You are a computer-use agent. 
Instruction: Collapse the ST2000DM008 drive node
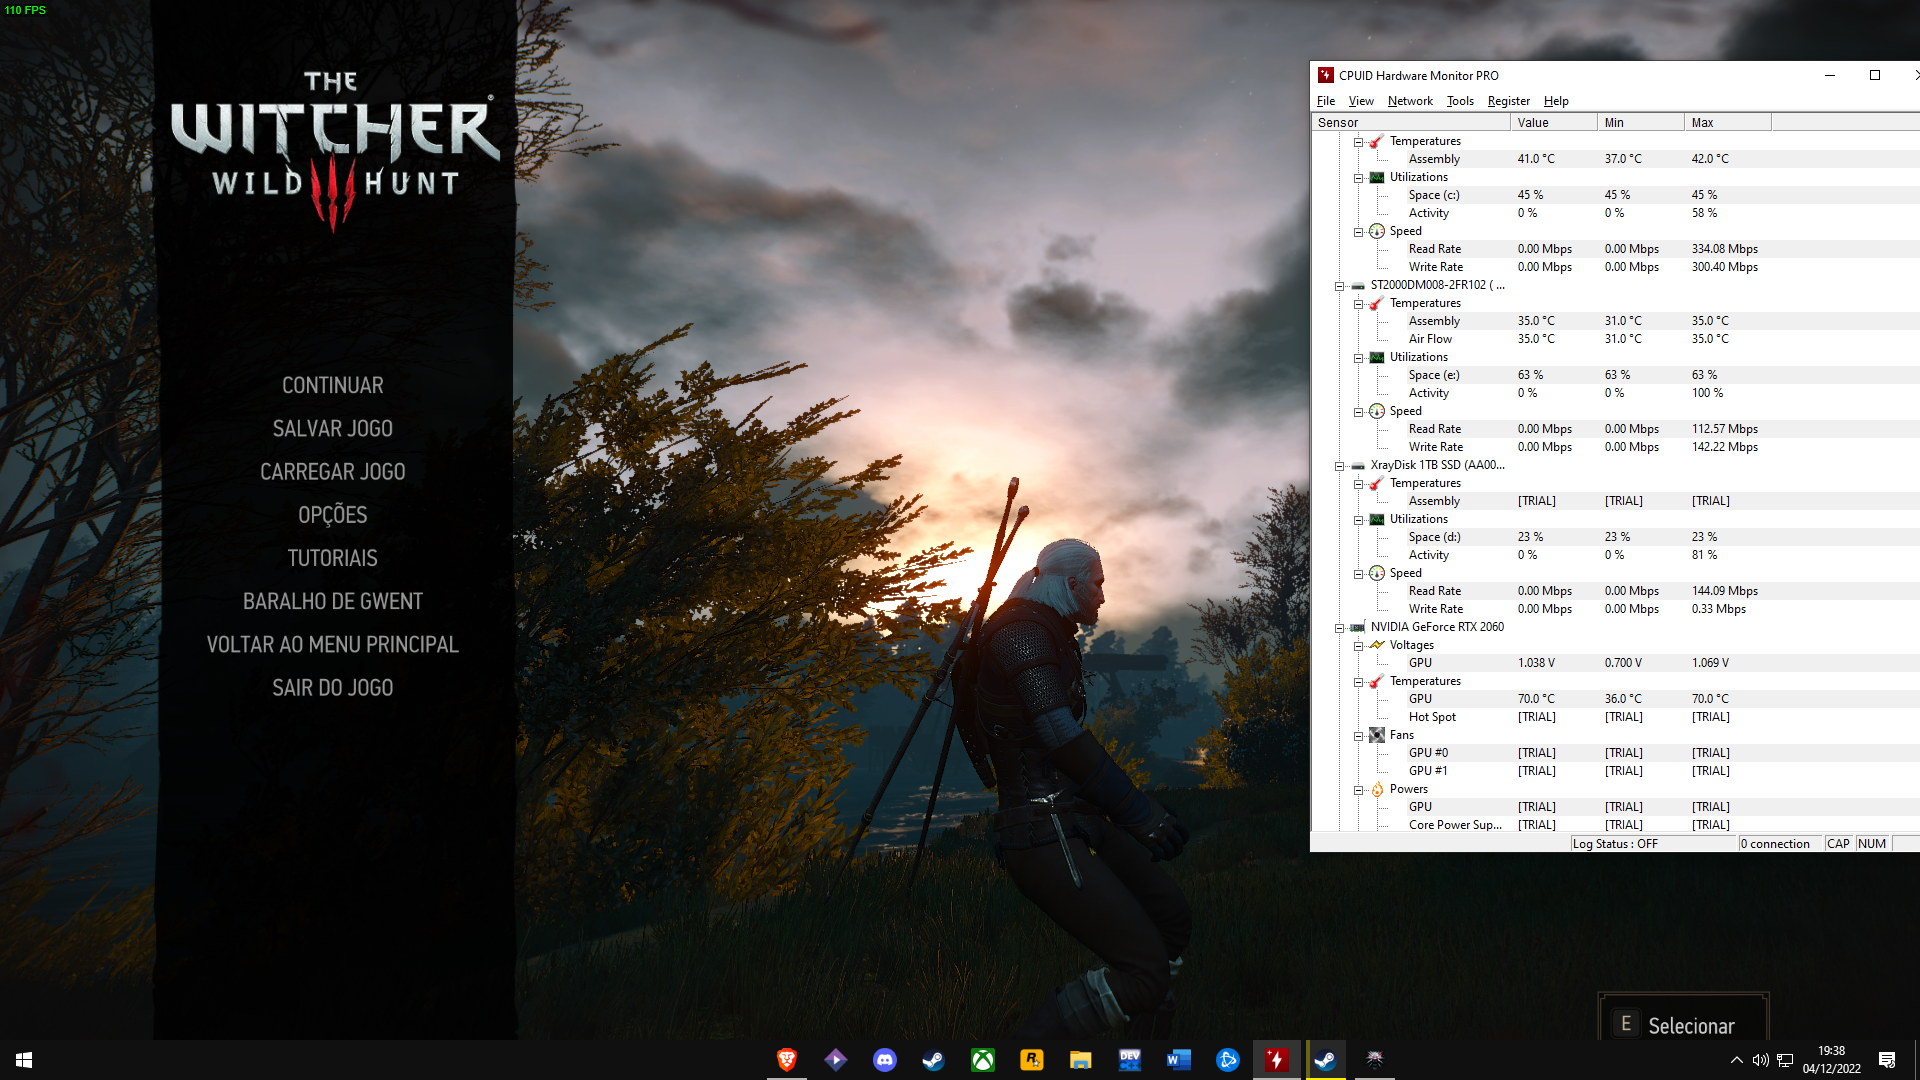pos(1339,286)
